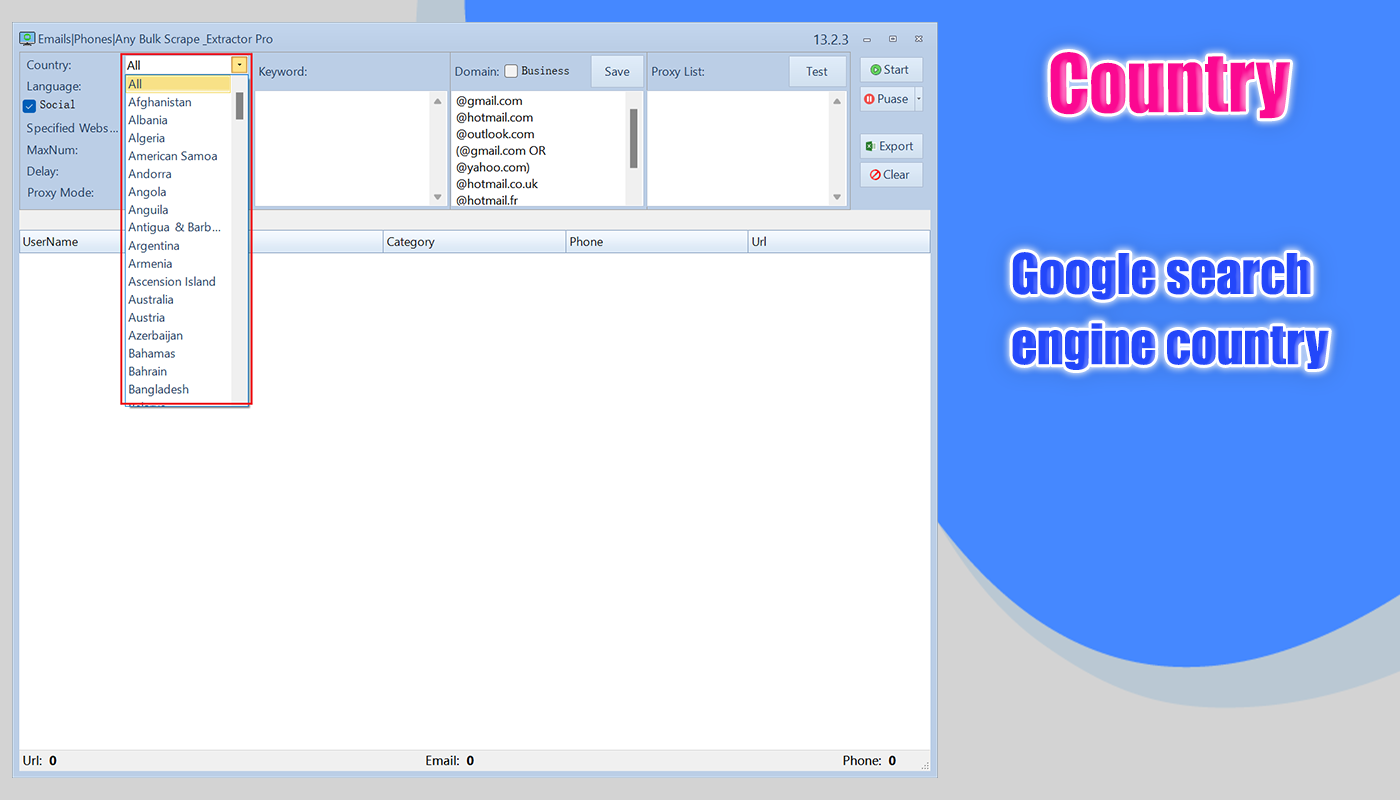The image size is (1400, 800).
Task: Click the Keyword: label
Action: (283, 72)
